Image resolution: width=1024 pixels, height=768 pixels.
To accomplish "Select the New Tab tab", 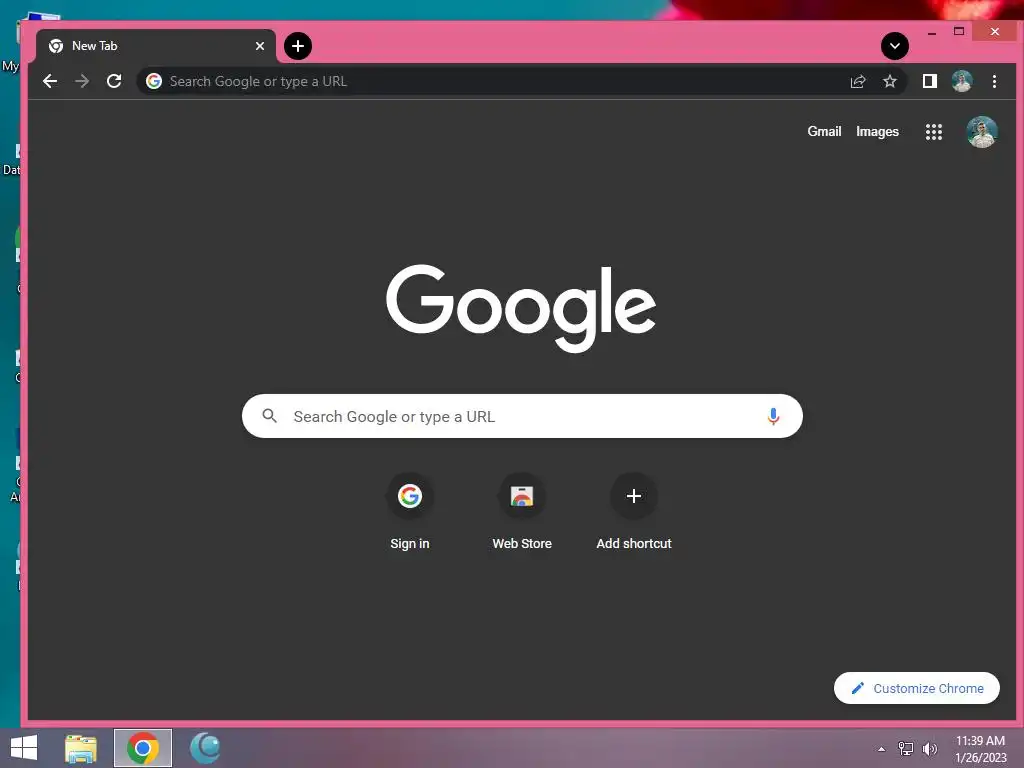I will pos(156,46).
